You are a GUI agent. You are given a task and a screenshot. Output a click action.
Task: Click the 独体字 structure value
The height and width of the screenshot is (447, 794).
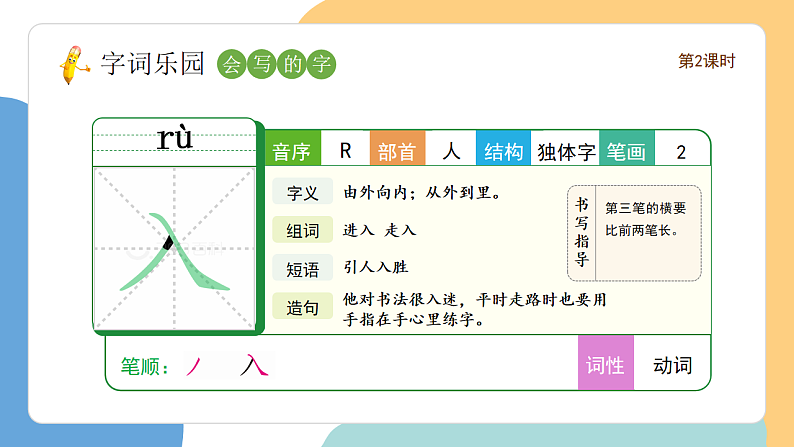pyautogui.click(x=566, y=152)
